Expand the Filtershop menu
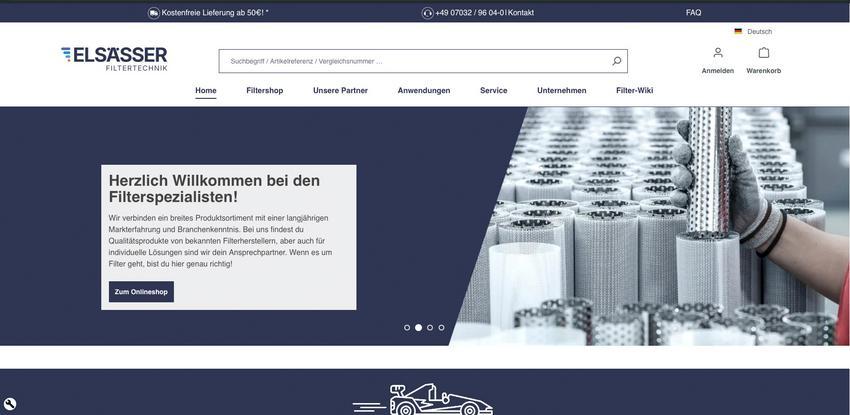Image resolution: width=850 pixels, height=415 pixels. (265, 90)
